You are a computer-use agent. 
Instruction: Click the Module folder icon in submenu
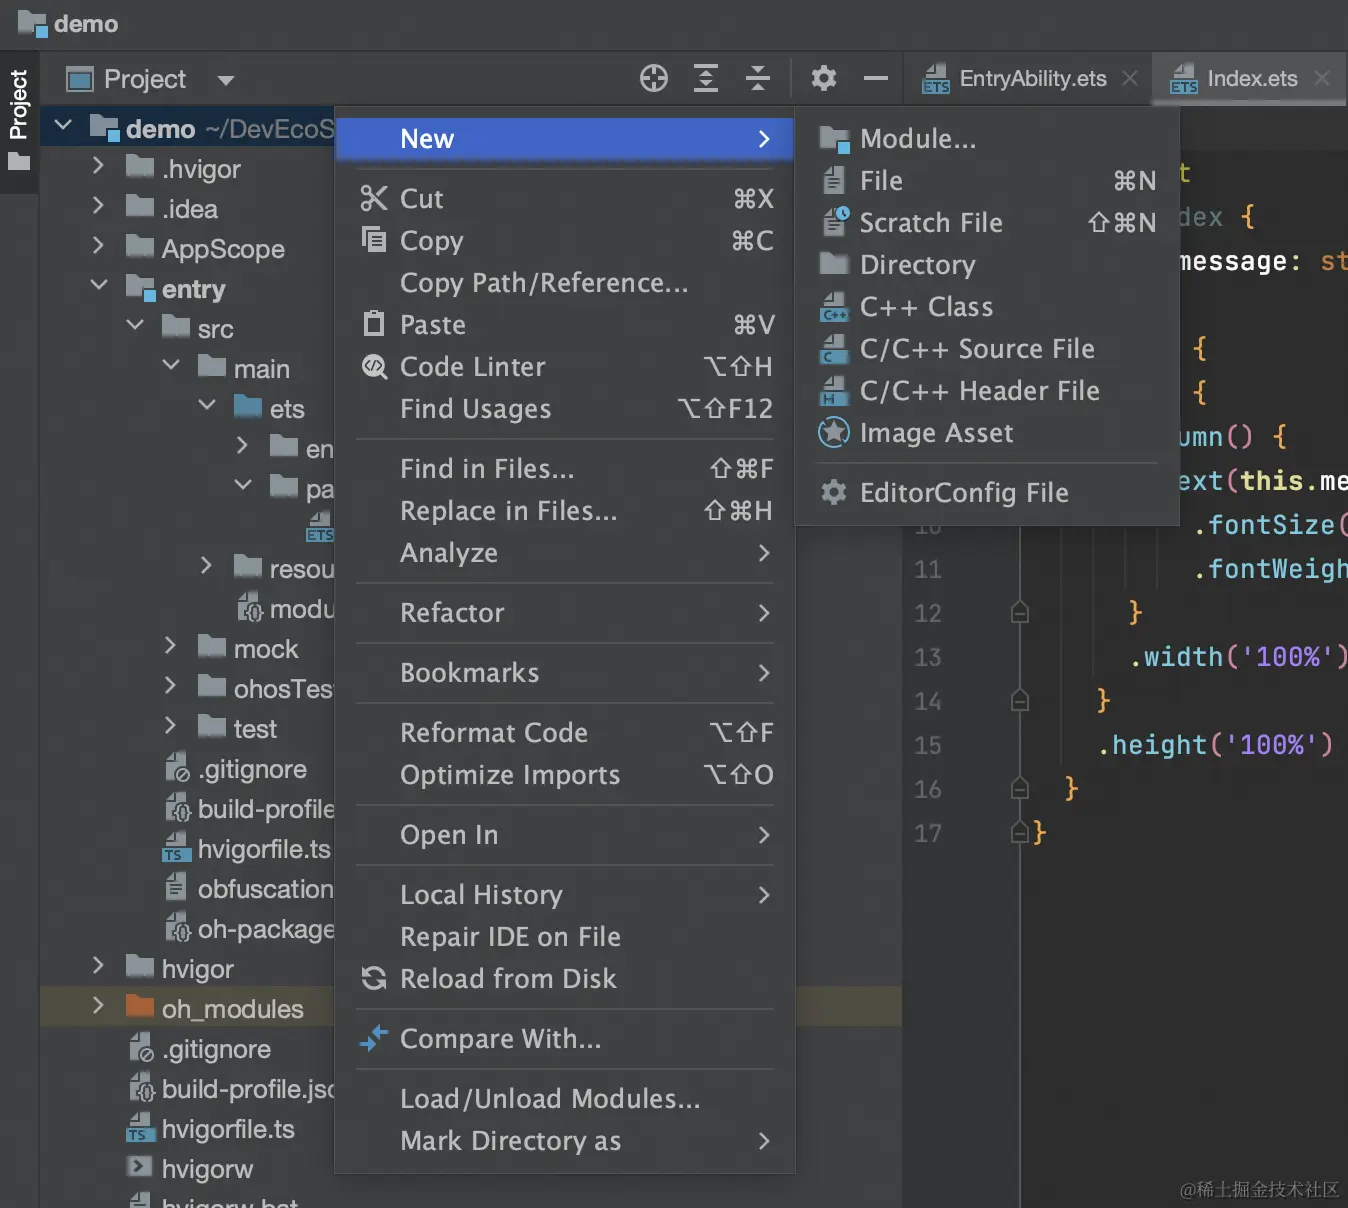pos(834,138)
